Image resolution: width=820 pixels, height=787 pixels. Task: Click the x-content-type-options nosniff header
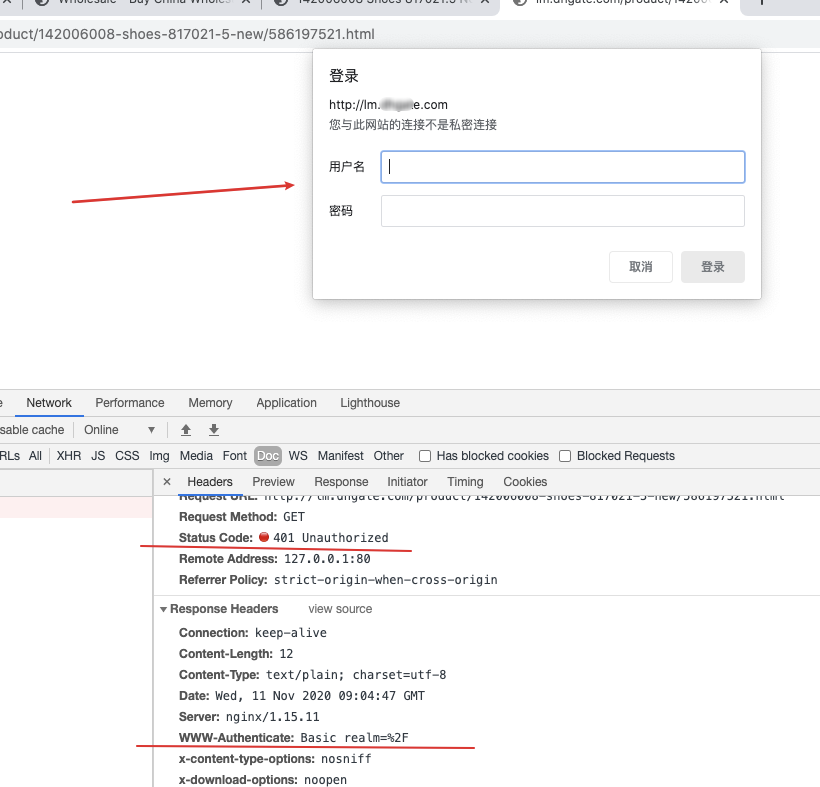(x=275, y=759)
